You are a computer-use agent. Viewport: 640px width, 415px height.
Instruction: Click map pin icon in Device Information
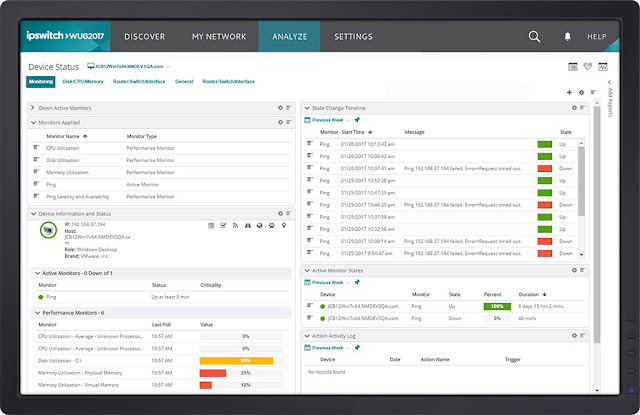pyautogui.click(x=284, y=226)
